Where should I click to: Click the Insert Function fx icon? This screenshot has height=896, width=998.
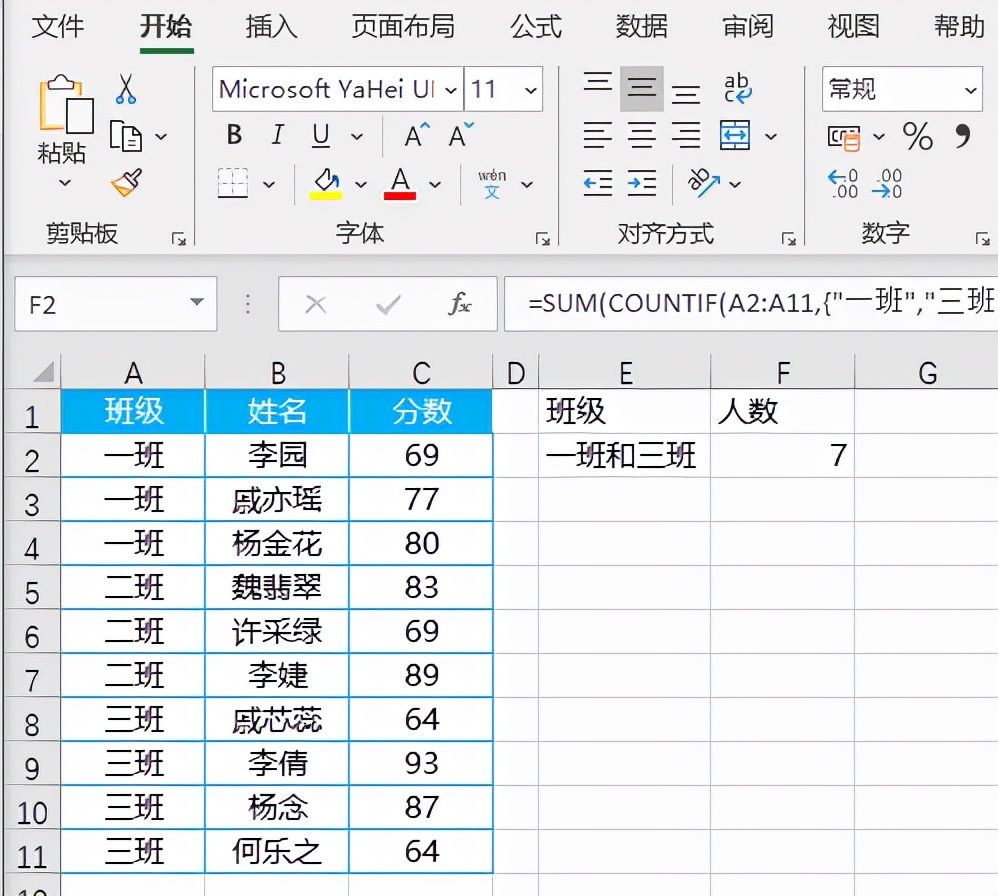(460, 304)
